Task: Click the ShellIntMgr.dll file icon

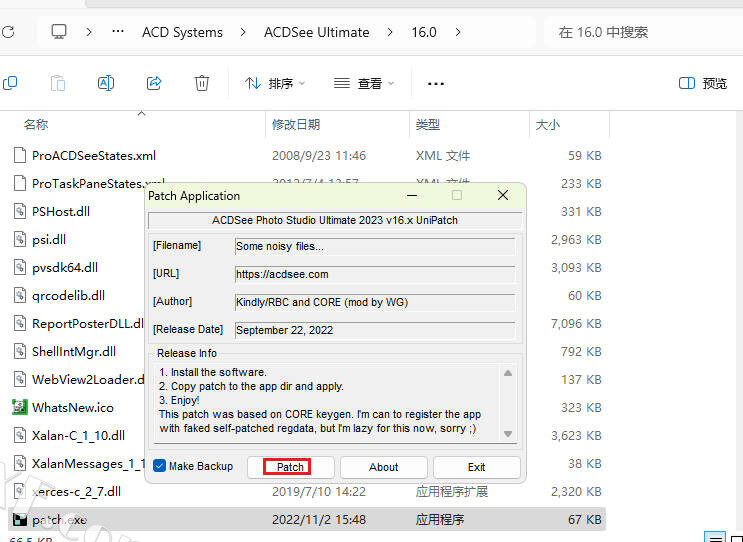Action: pos(19,351)
